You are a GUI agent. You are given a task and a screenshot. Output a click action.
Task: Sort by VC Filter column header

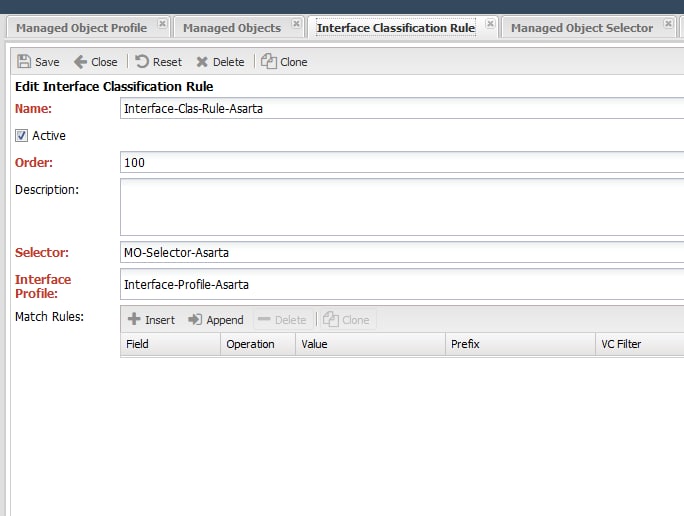coord(640,344)
